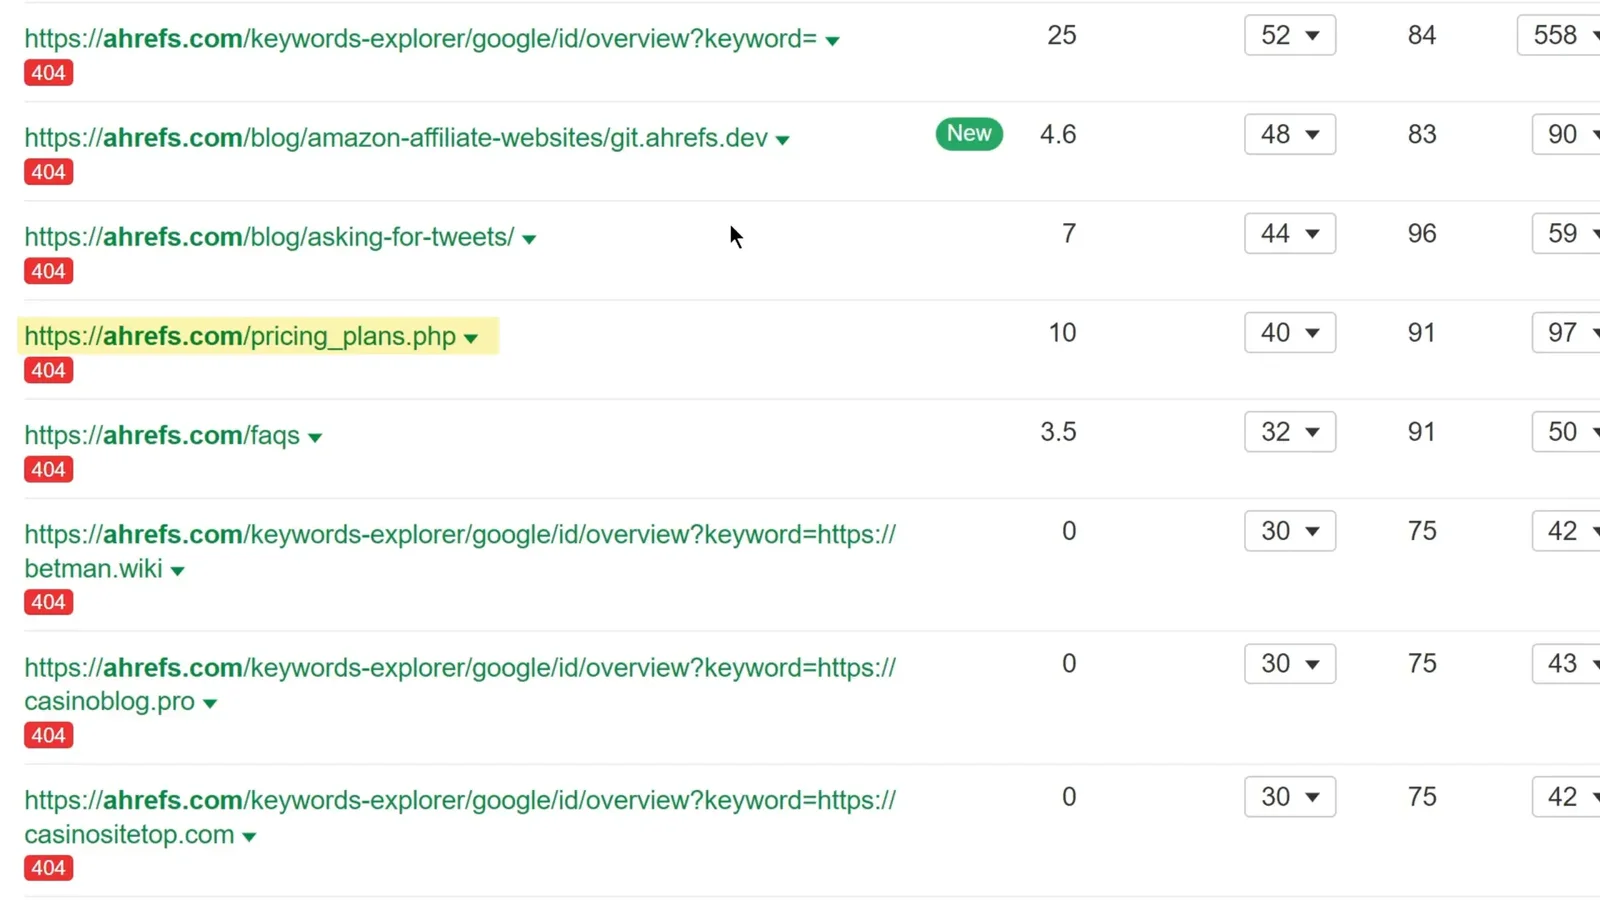Click the 404 badge under faqs URL

click(48, 469)
